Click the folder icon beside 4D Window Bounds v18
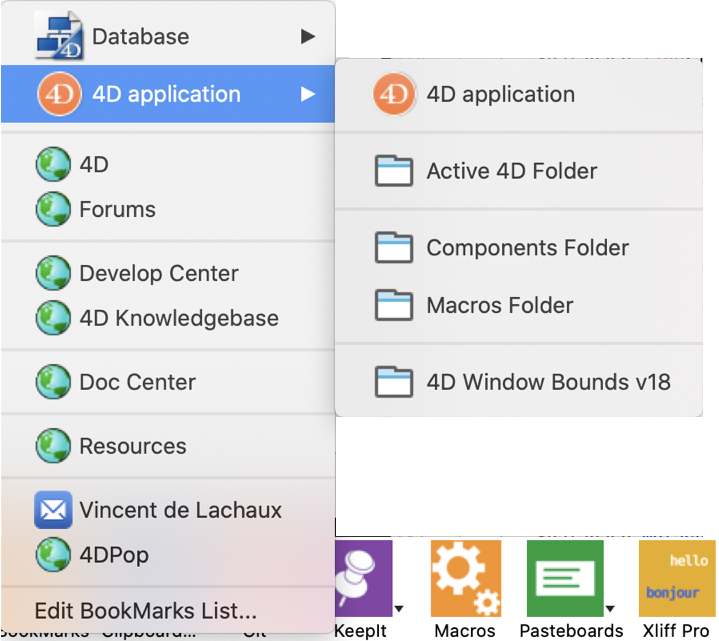719x641 pixels. [x=394, y=381]
